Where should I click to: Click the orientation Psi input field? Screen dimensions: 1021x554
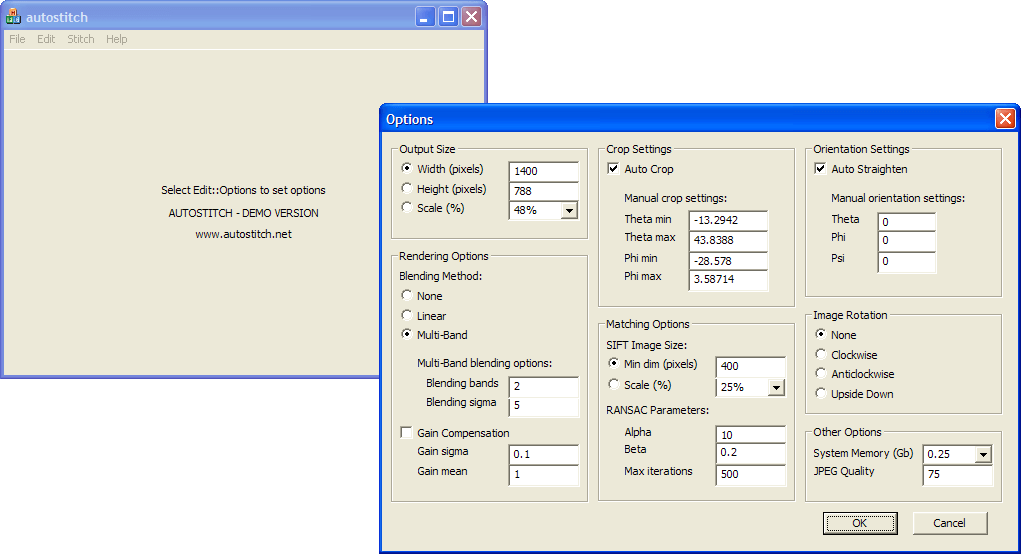coord(907,262)
